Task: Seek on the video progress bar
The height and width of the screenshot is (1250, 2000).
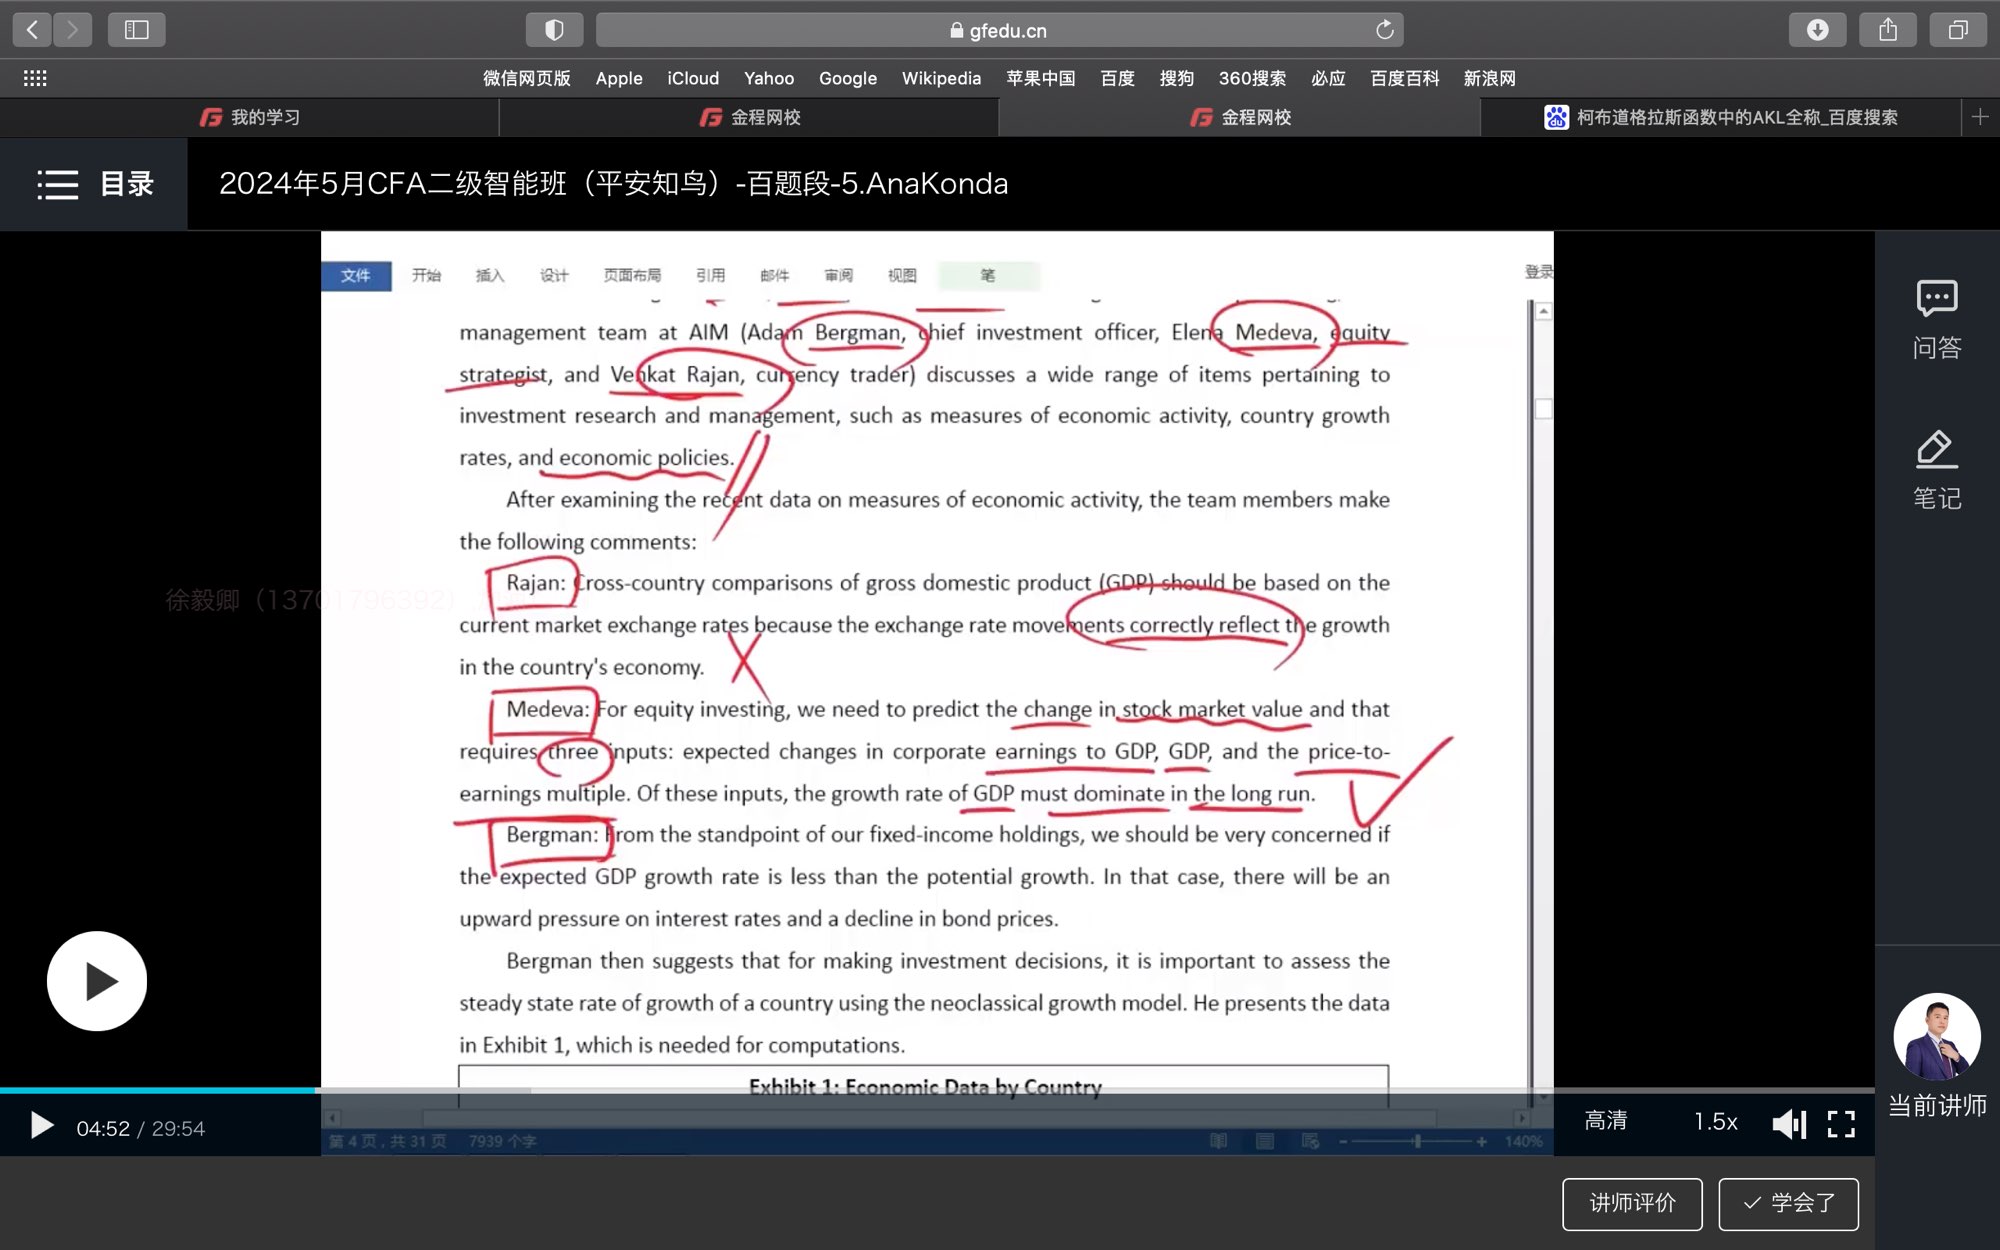Action: coord(937,1090)
